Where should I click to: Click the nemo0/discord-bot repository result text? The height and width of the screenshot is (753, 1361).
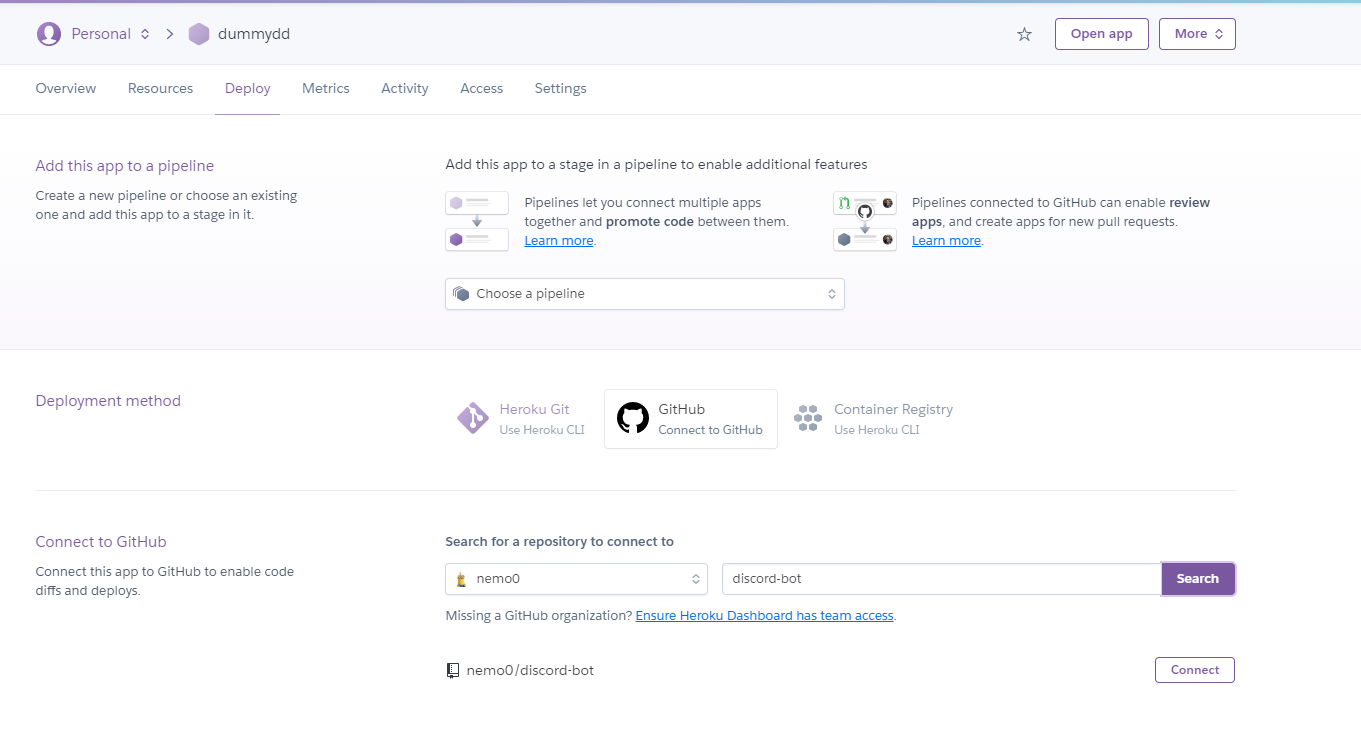[530, 671]
